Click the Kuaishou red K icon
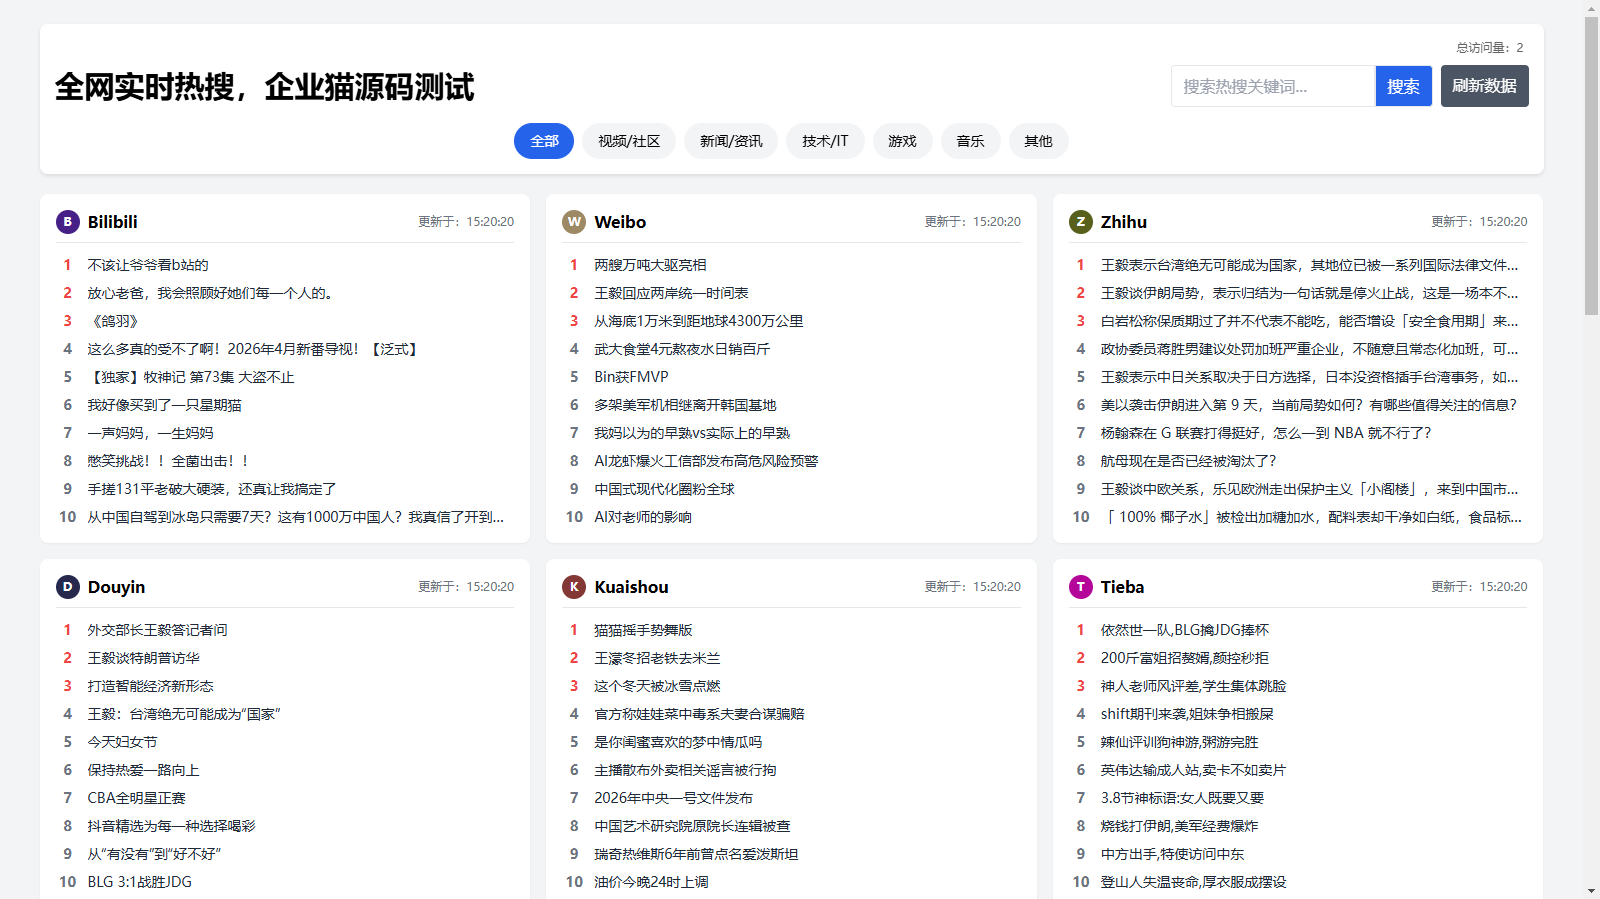 [x=574, y=587]
